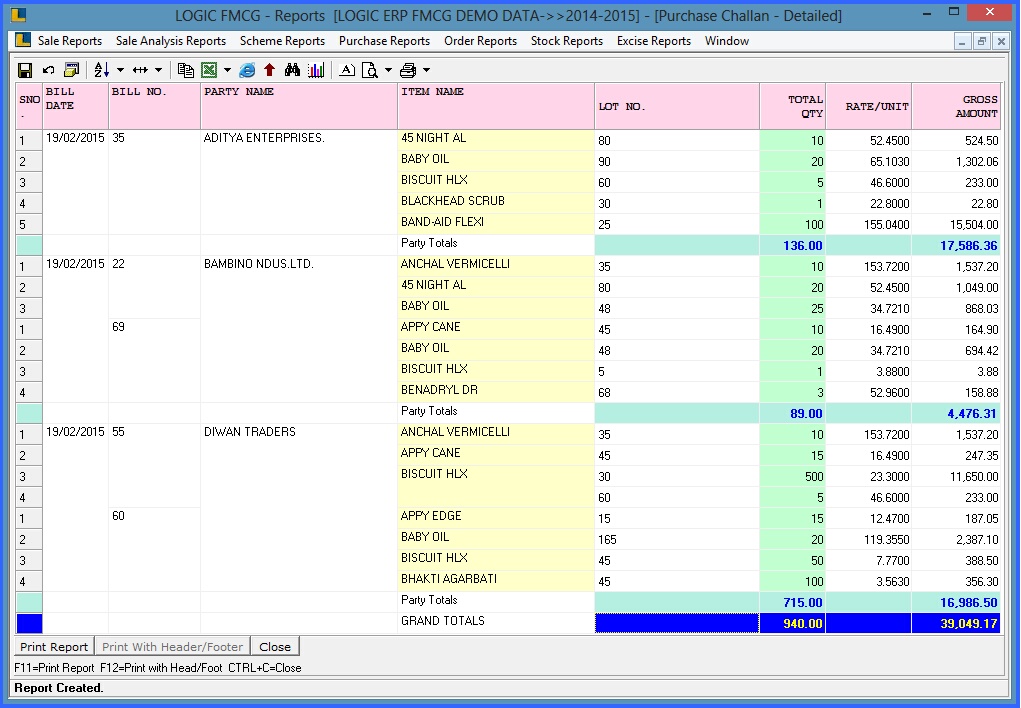Open the Excel export dropdown arrow
The image size is (1021, 708).
tap(227, 70)
